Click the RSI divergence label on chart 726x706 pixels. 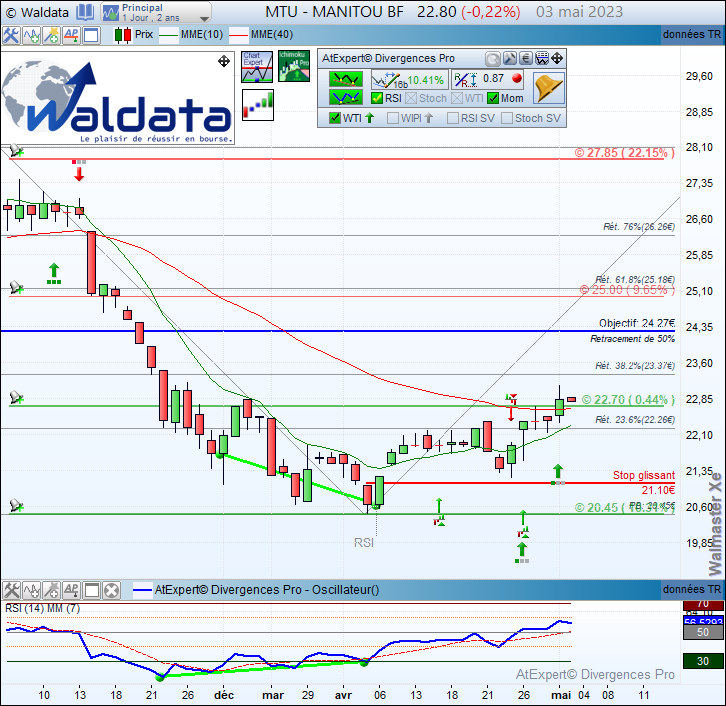pos(364,543)
